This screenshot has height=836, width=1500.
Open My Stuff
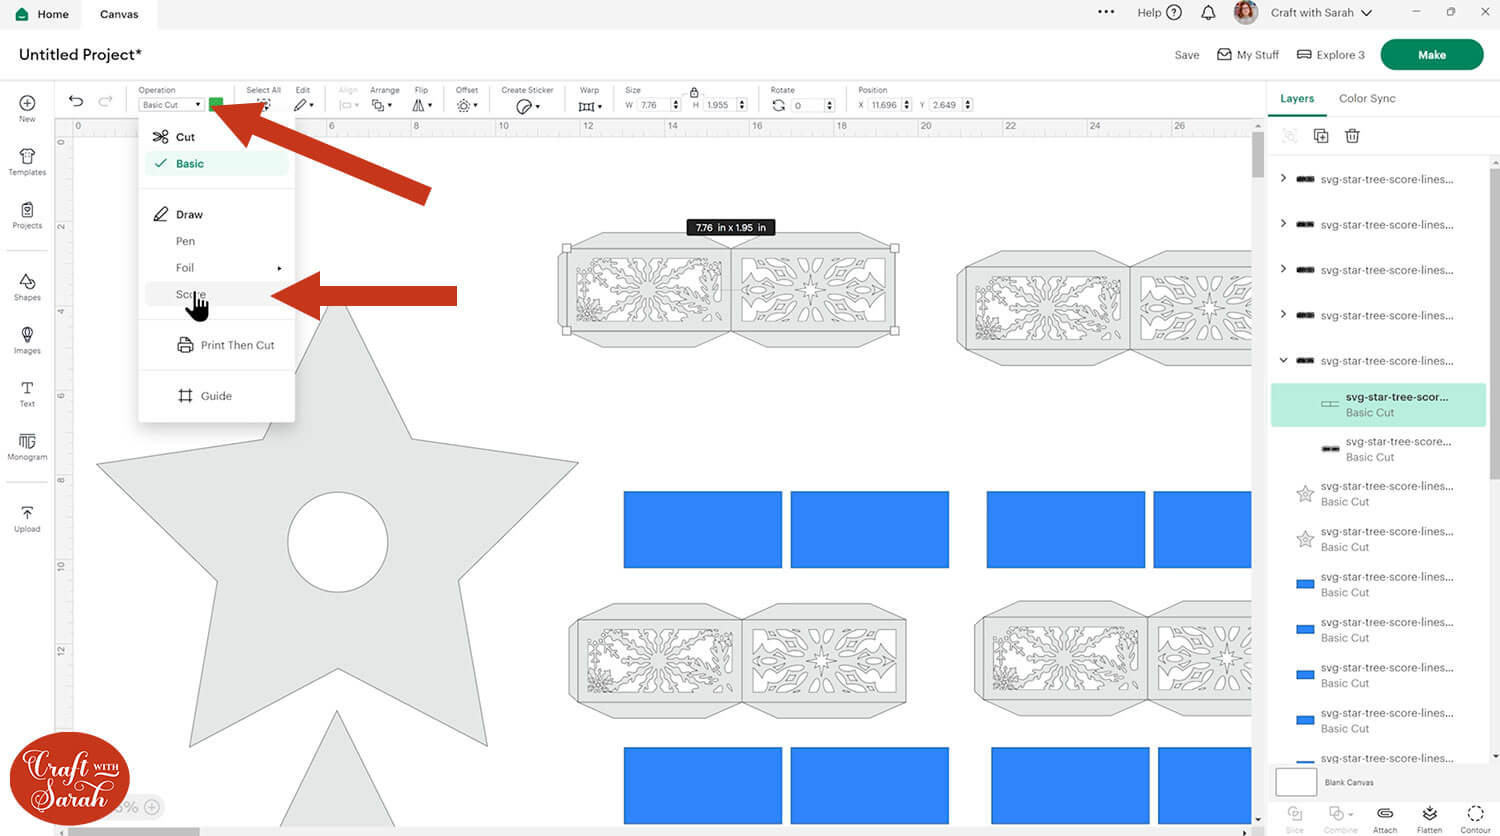[1248, 55]
